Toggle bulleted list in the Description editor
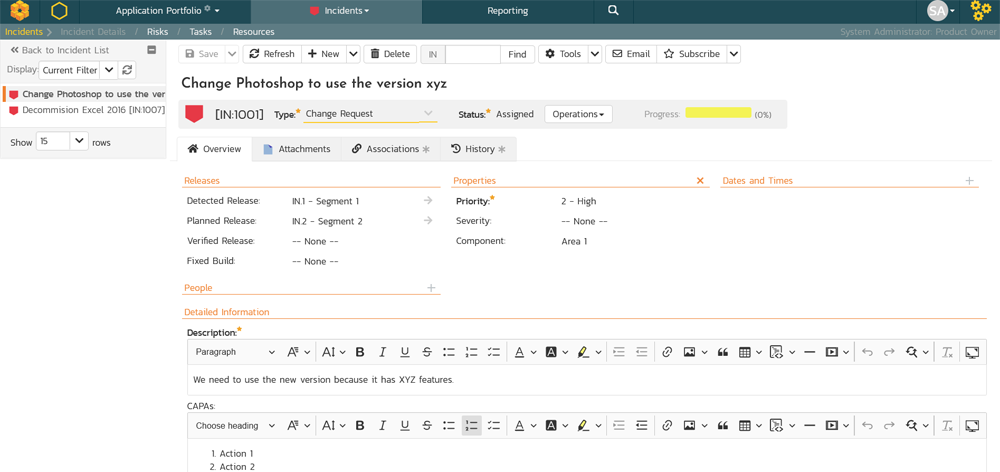Viewport: 1000px width, 472px height. click(449, 352)
